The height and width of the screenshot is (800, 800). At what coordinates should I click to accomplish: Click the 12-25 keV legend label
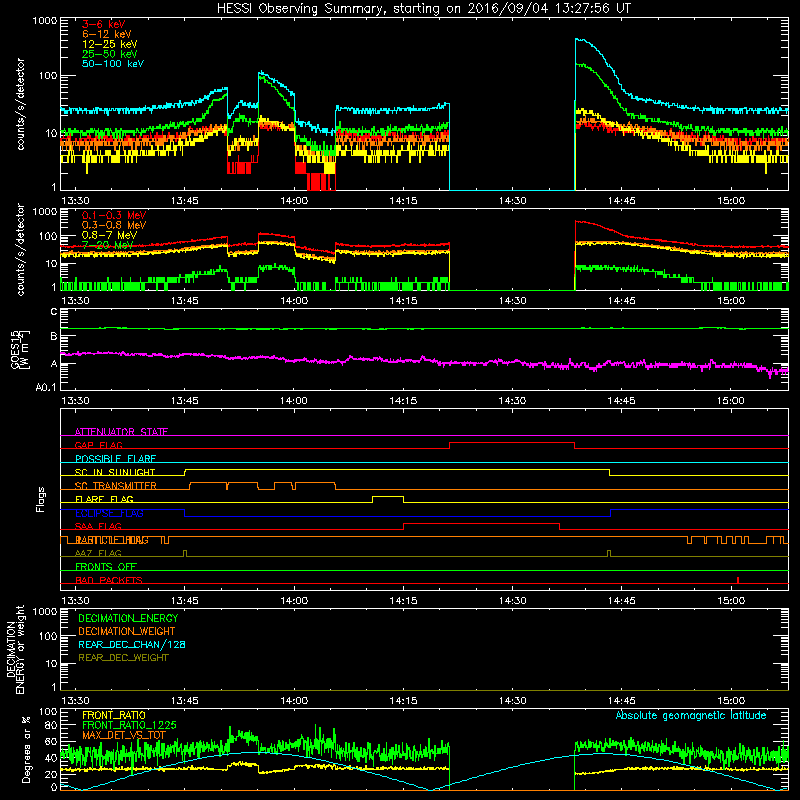[110, 44]
